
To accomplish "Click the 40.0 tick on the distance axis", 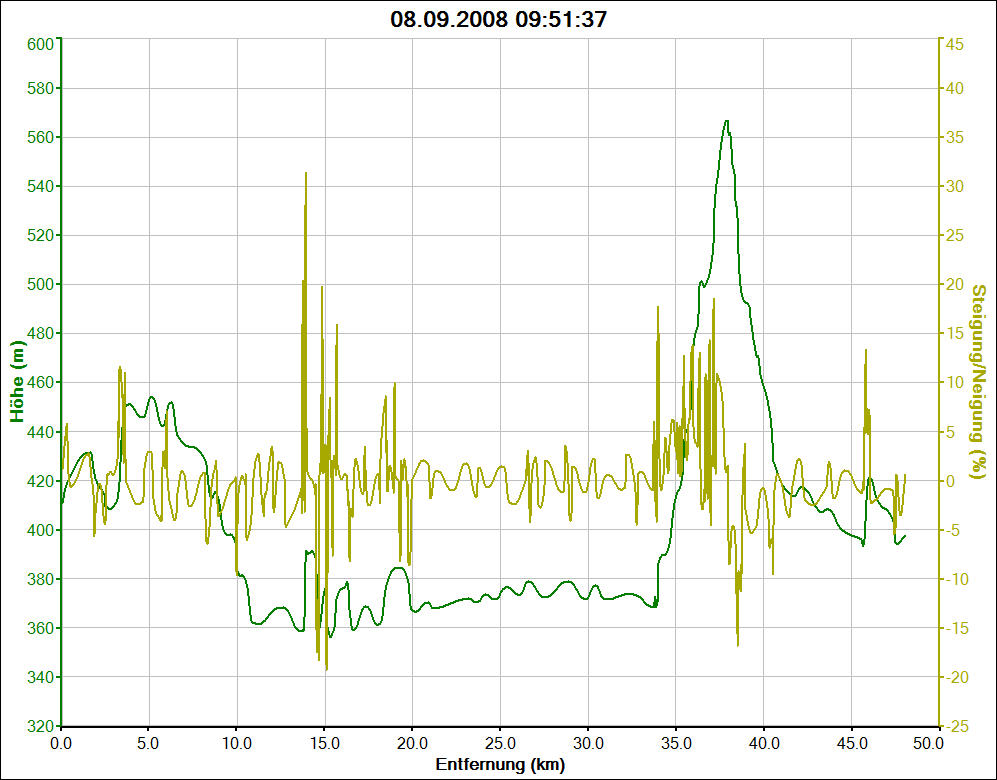I will [764, 743].
